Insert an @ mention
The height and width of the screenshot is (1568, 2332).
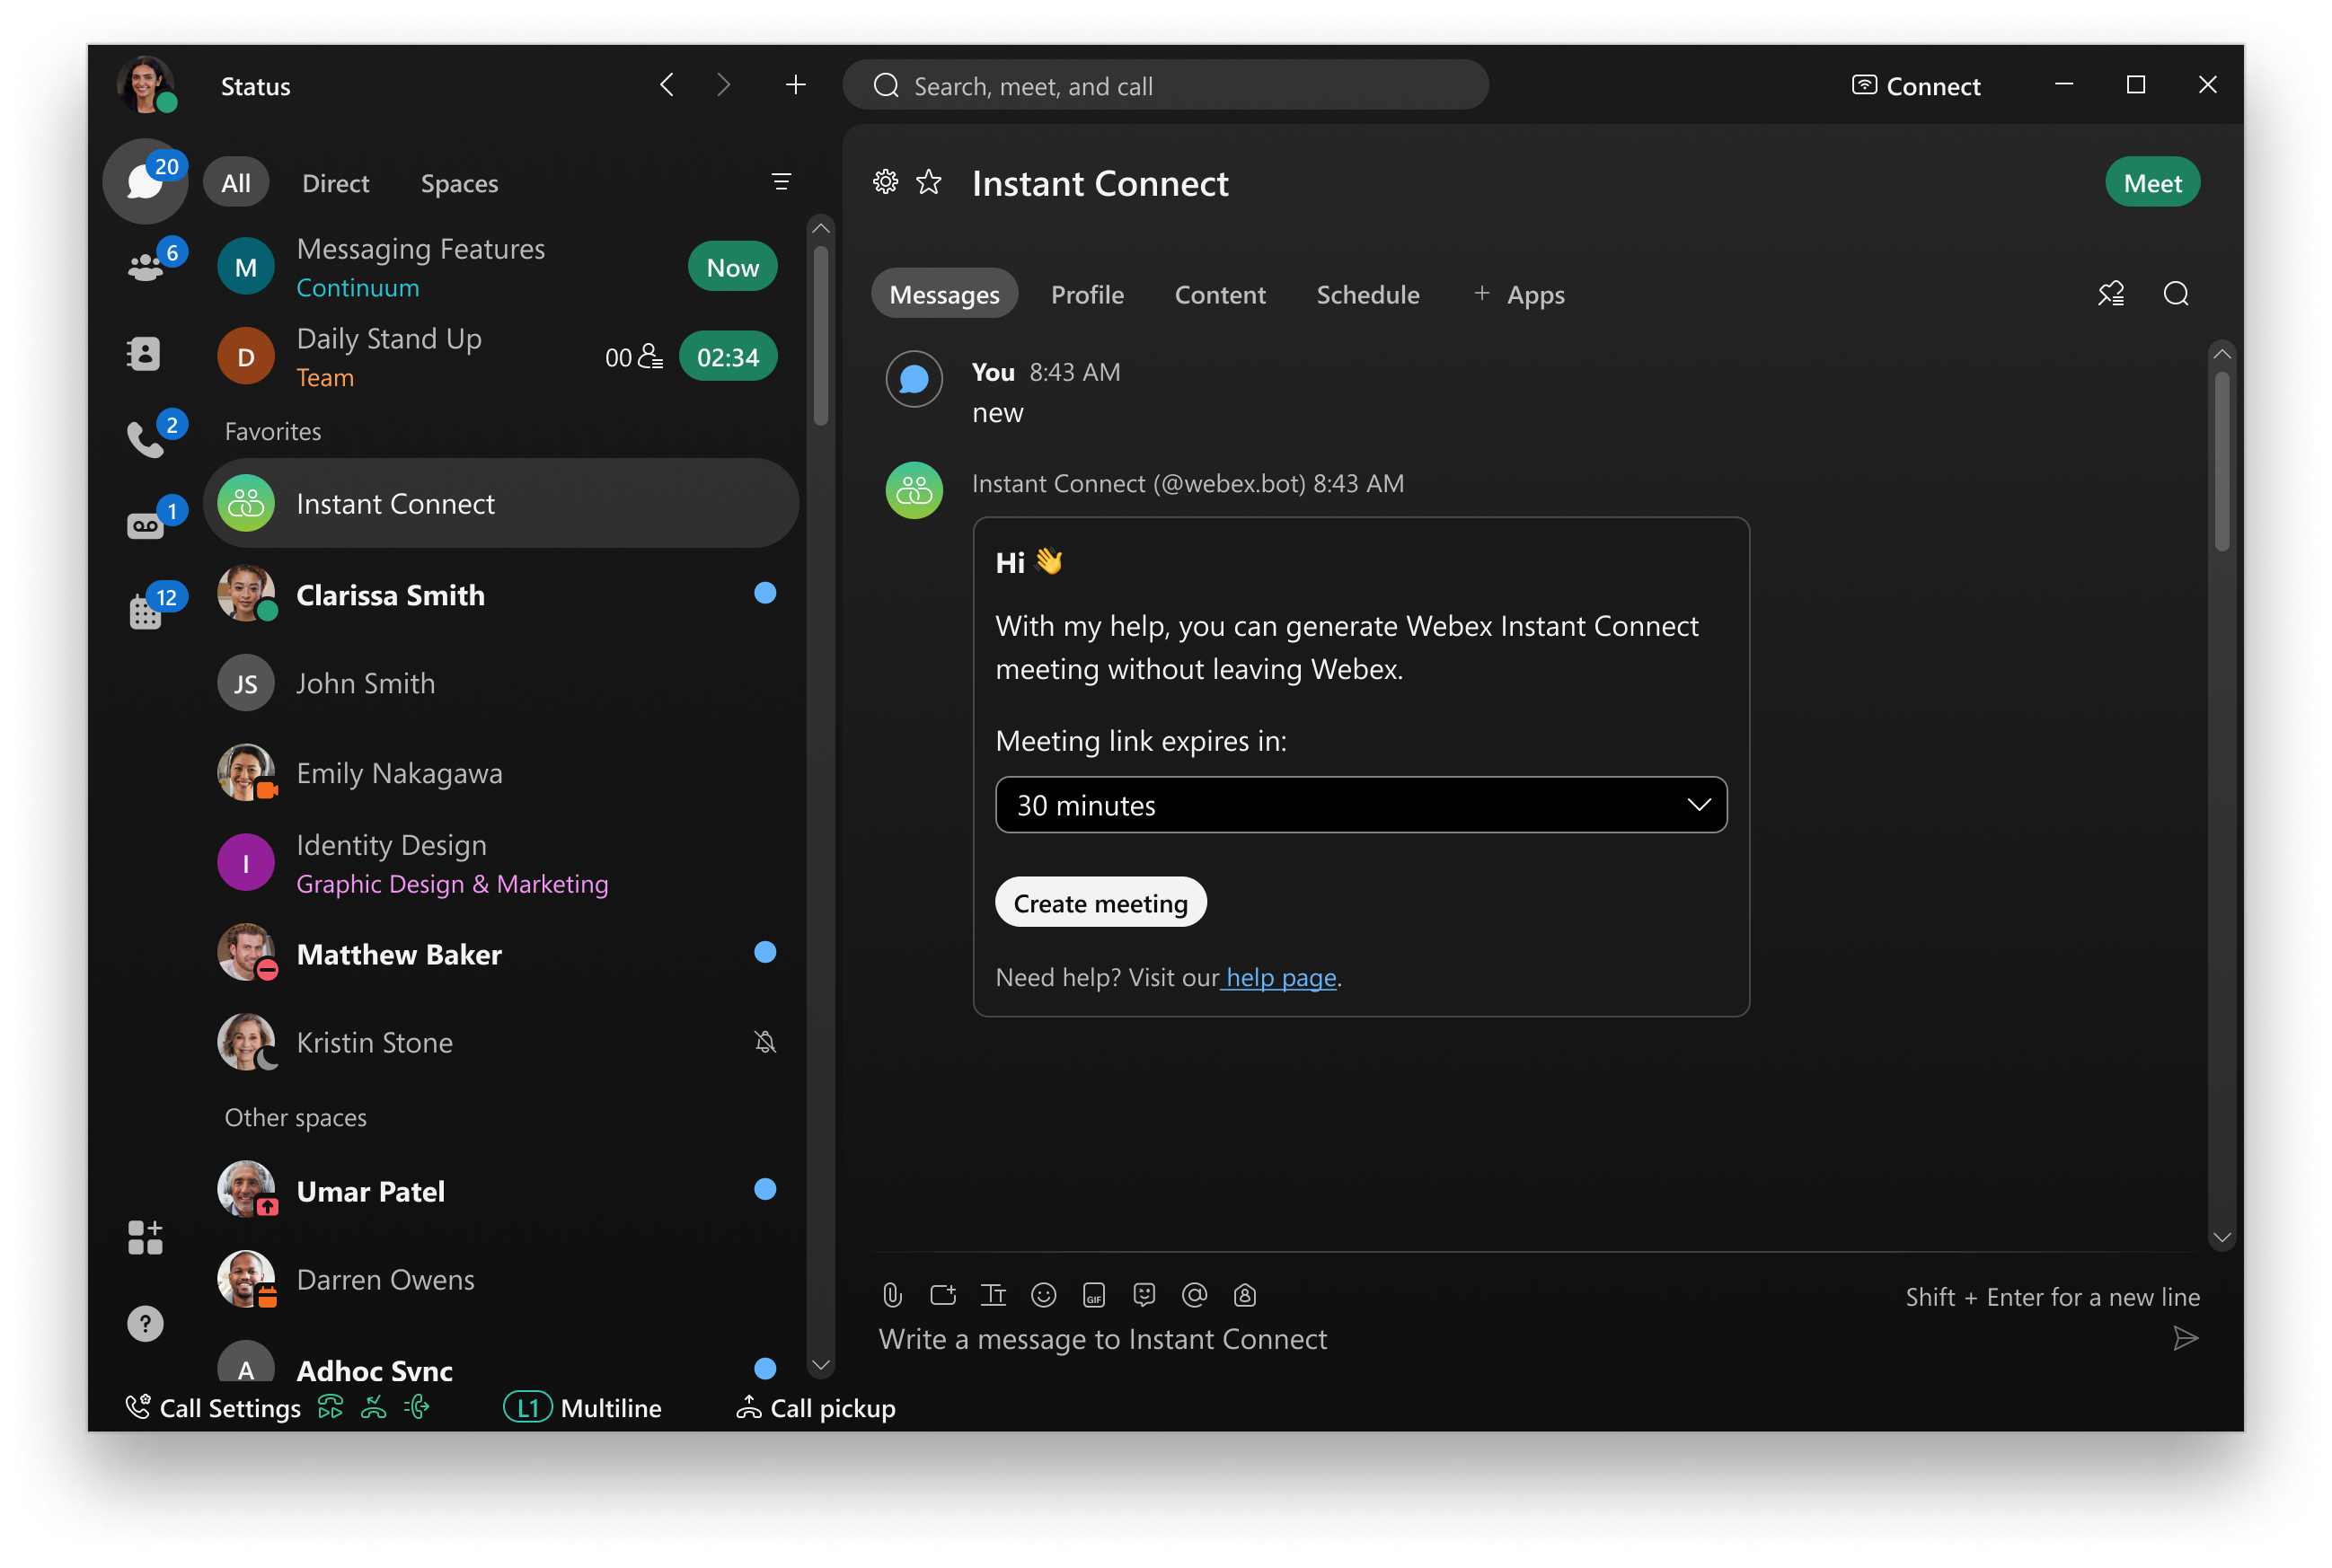tap(1194, 1295)
